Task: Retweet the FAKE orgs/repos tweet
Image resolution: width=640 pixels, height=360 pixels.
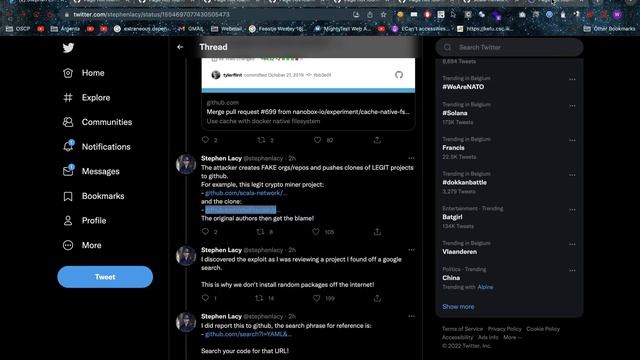Action: point(260,232)
